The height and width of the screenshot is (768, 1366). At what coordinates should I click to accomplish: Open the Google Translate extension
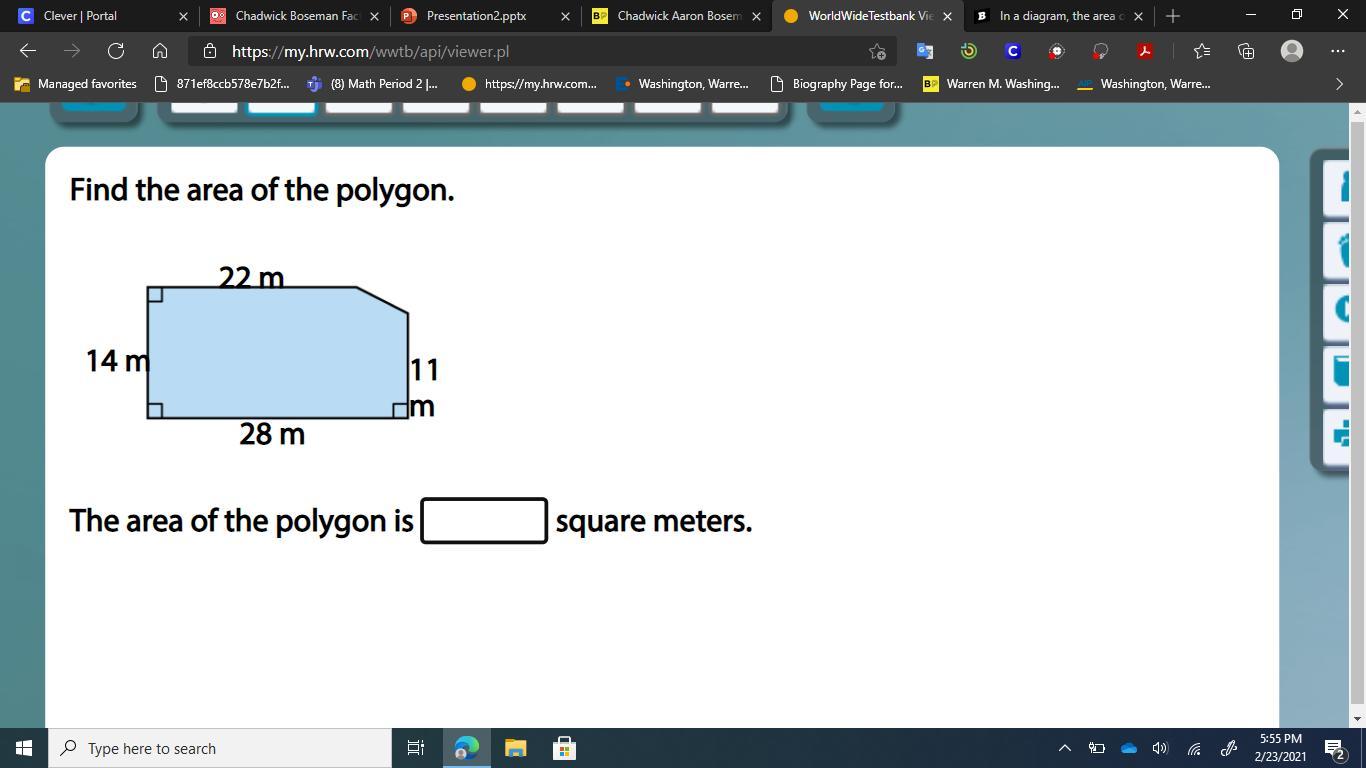tap(925, 51)
